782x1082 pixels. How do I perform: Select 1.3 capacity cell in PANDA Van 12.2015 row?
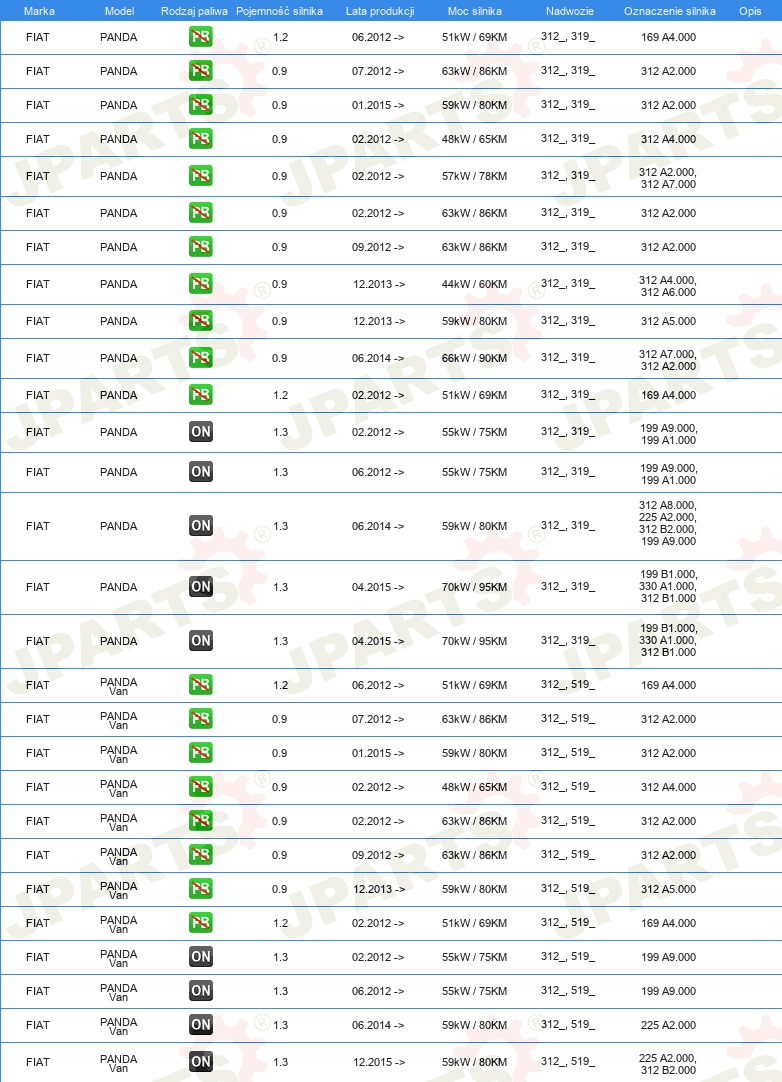(x=280, y=1062)
